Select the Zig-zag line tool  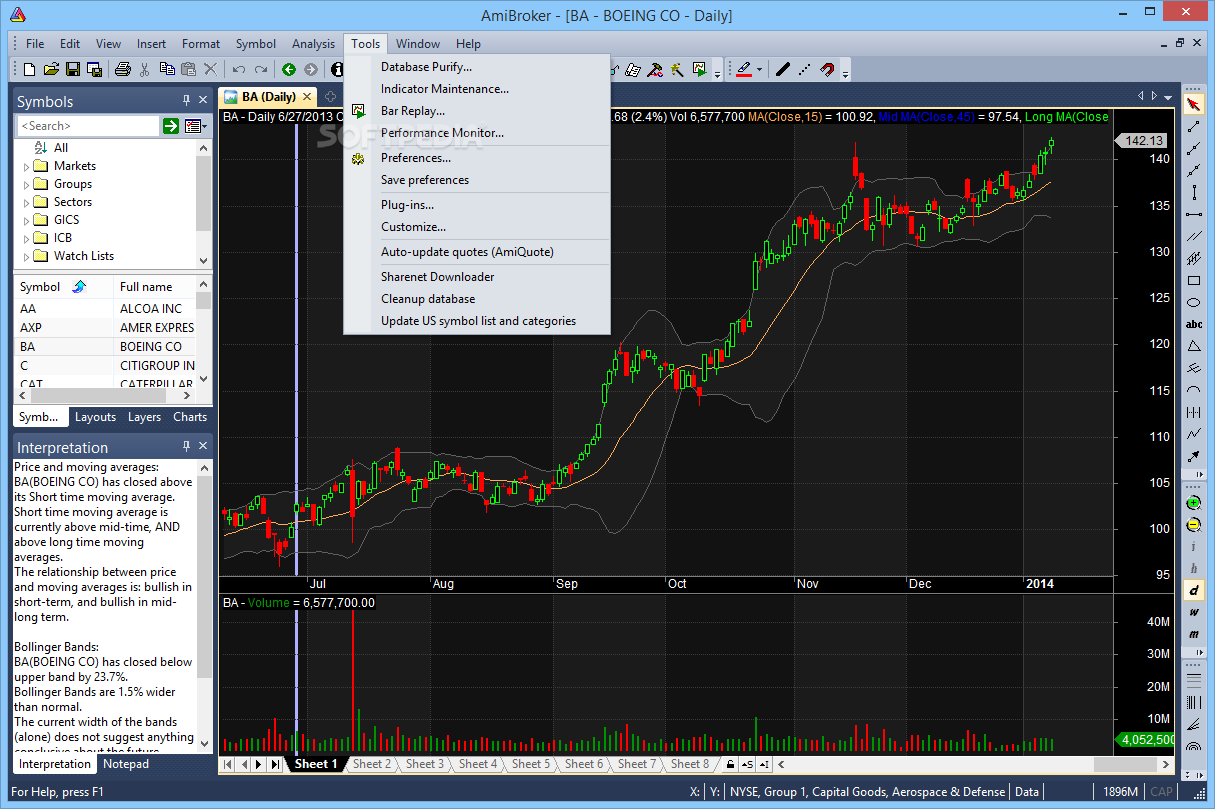1193,434
